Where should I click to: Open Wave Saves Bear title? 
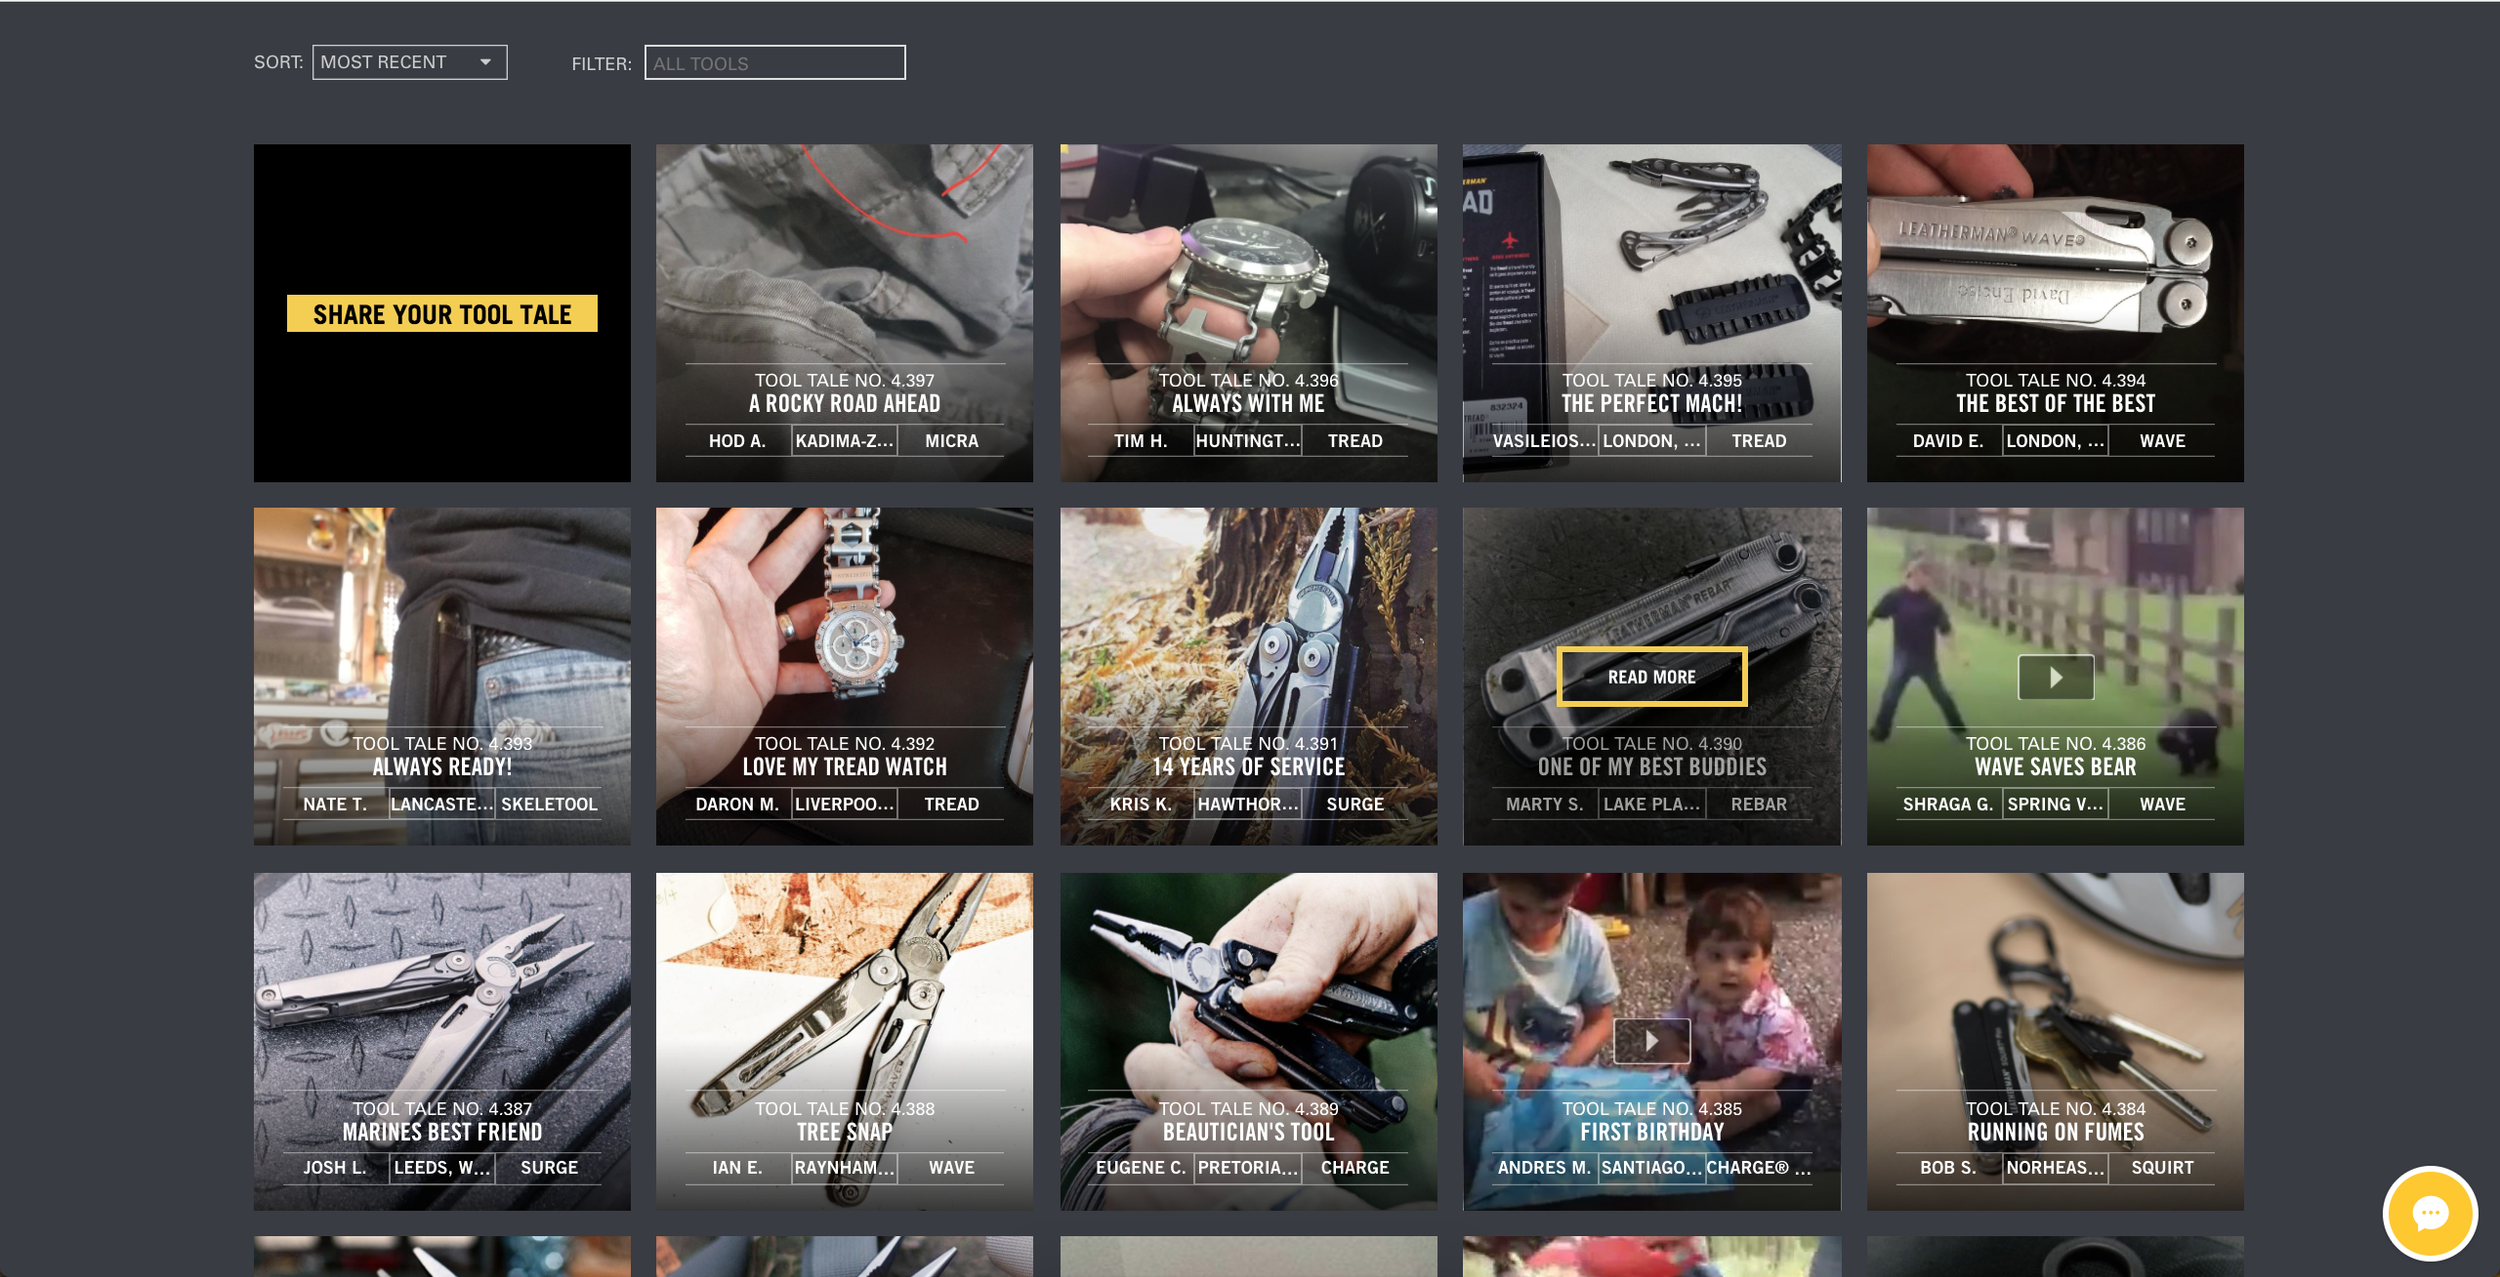click(2055, 767)
